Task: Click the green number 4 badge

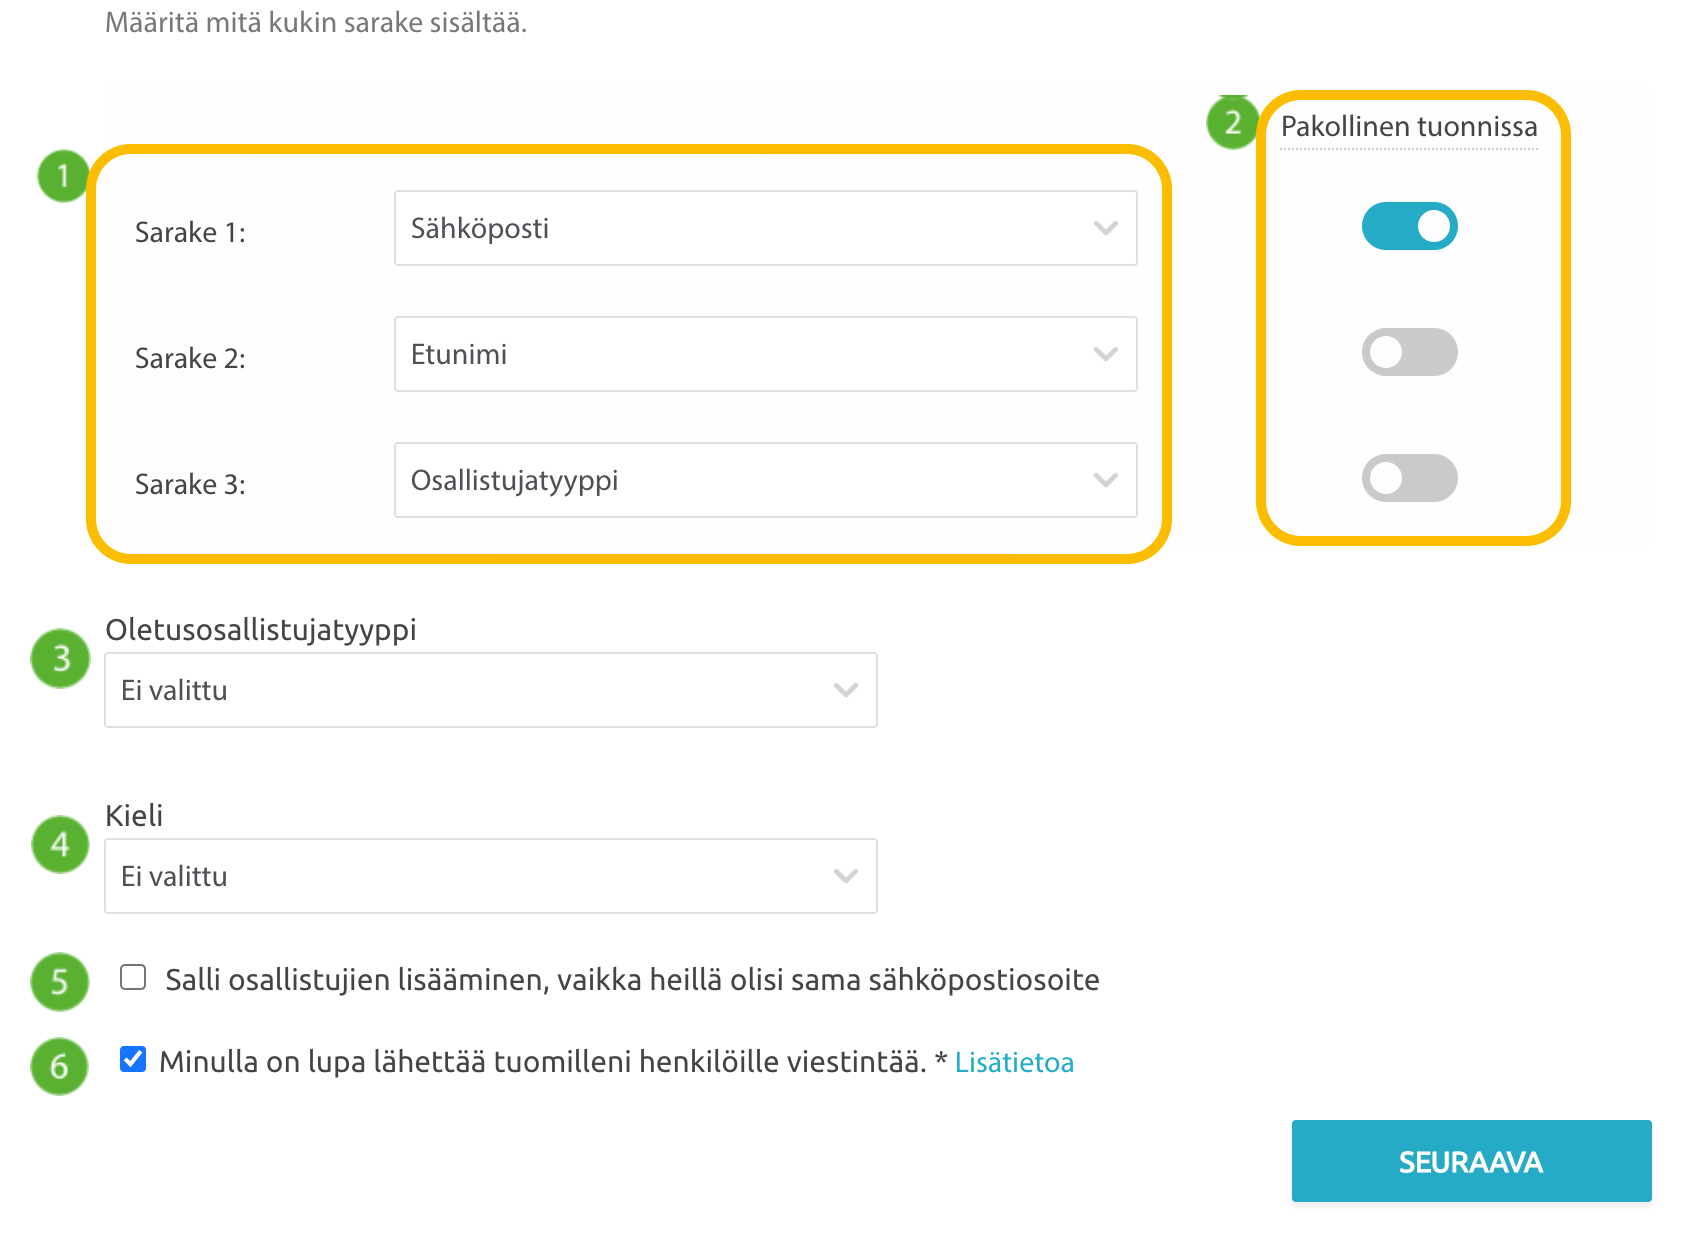Action: 60,844
